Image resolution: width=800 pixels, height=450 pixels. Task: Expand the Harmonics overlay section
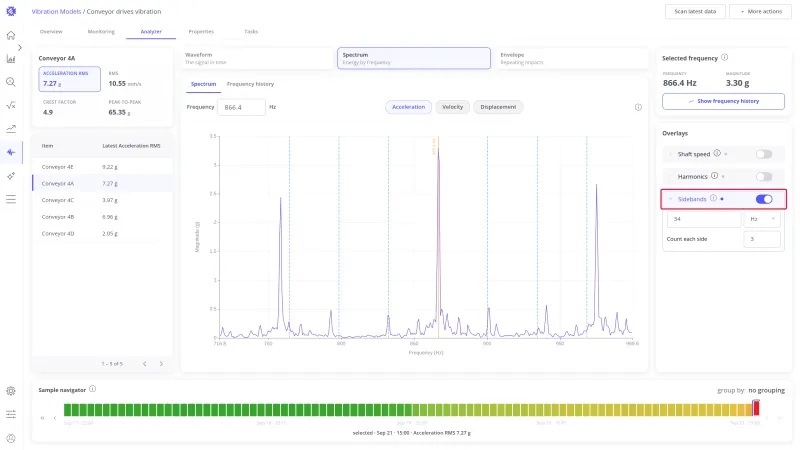(670, 177)
